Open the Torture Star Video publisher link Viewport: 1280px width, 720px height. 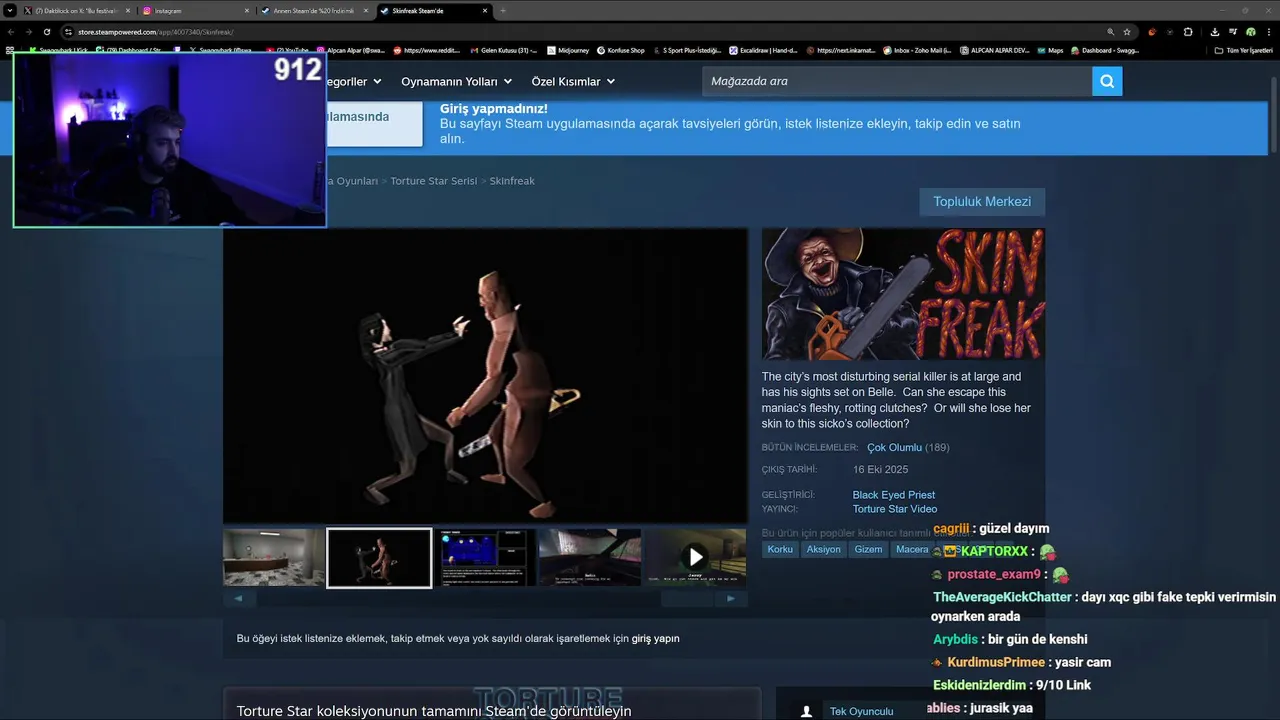point(895,509)
